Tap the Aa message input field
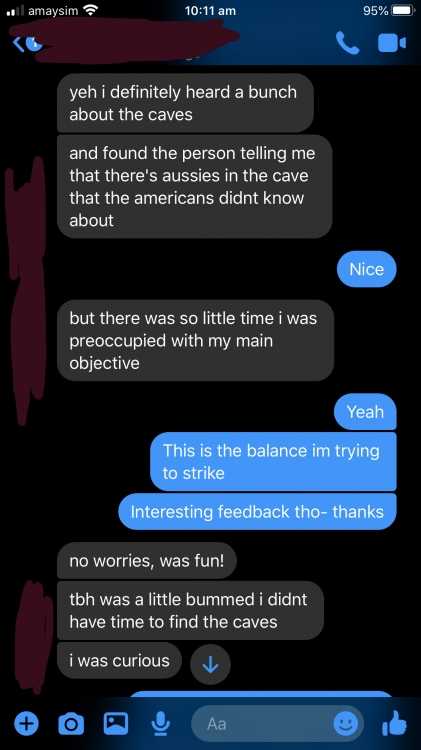 pyautogui.click(x=277, y=723)
